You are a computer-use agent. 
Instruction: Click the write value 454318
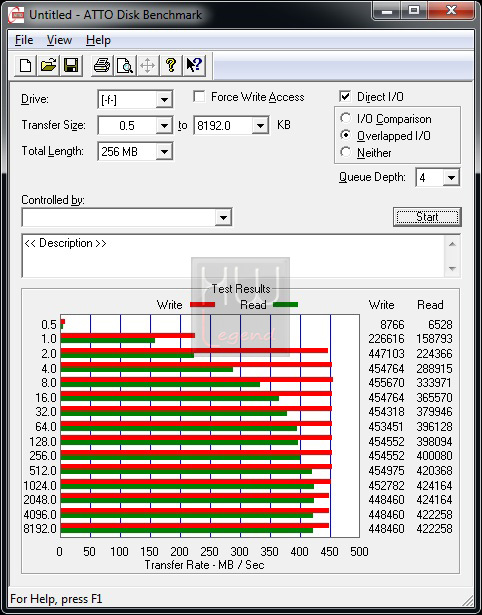(386, 412)
